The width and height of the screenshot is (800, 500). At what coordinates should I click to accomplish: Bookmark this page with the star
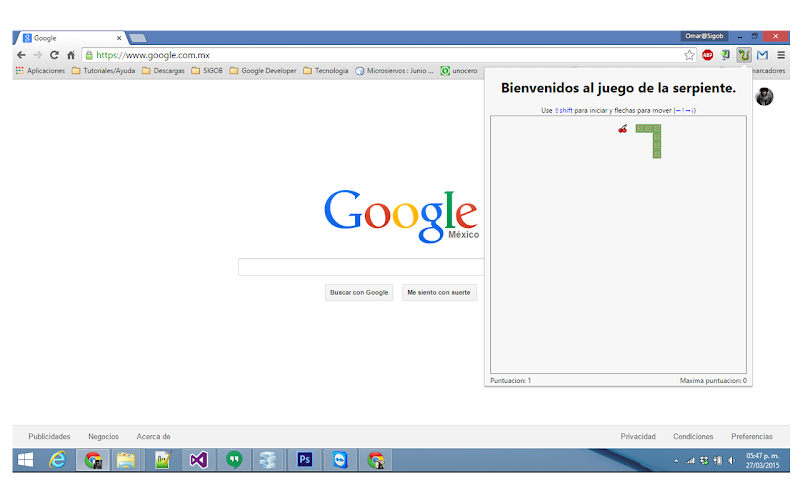(689, 55)
